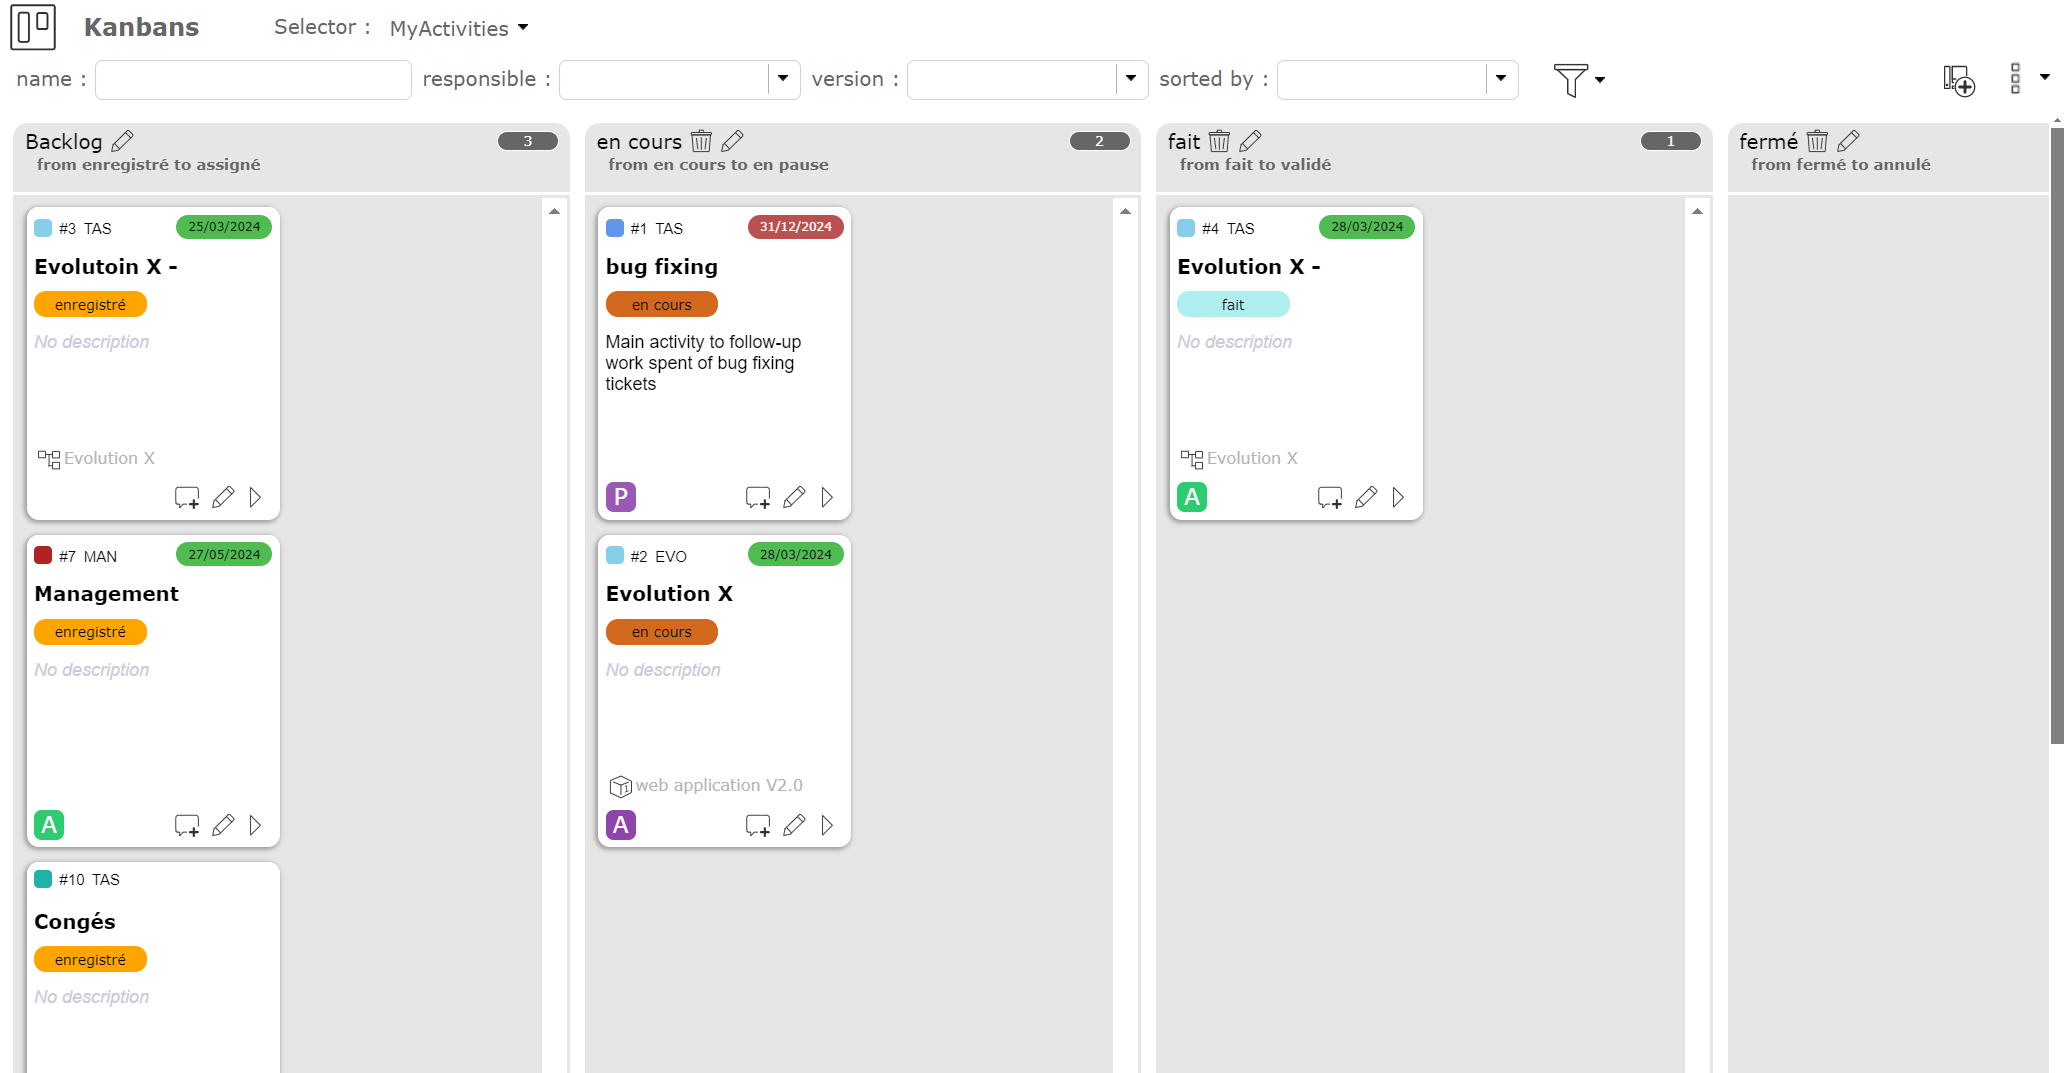Create a new kanban with the top-right icon
Screen dimensions: 2064x1073
1958,81
